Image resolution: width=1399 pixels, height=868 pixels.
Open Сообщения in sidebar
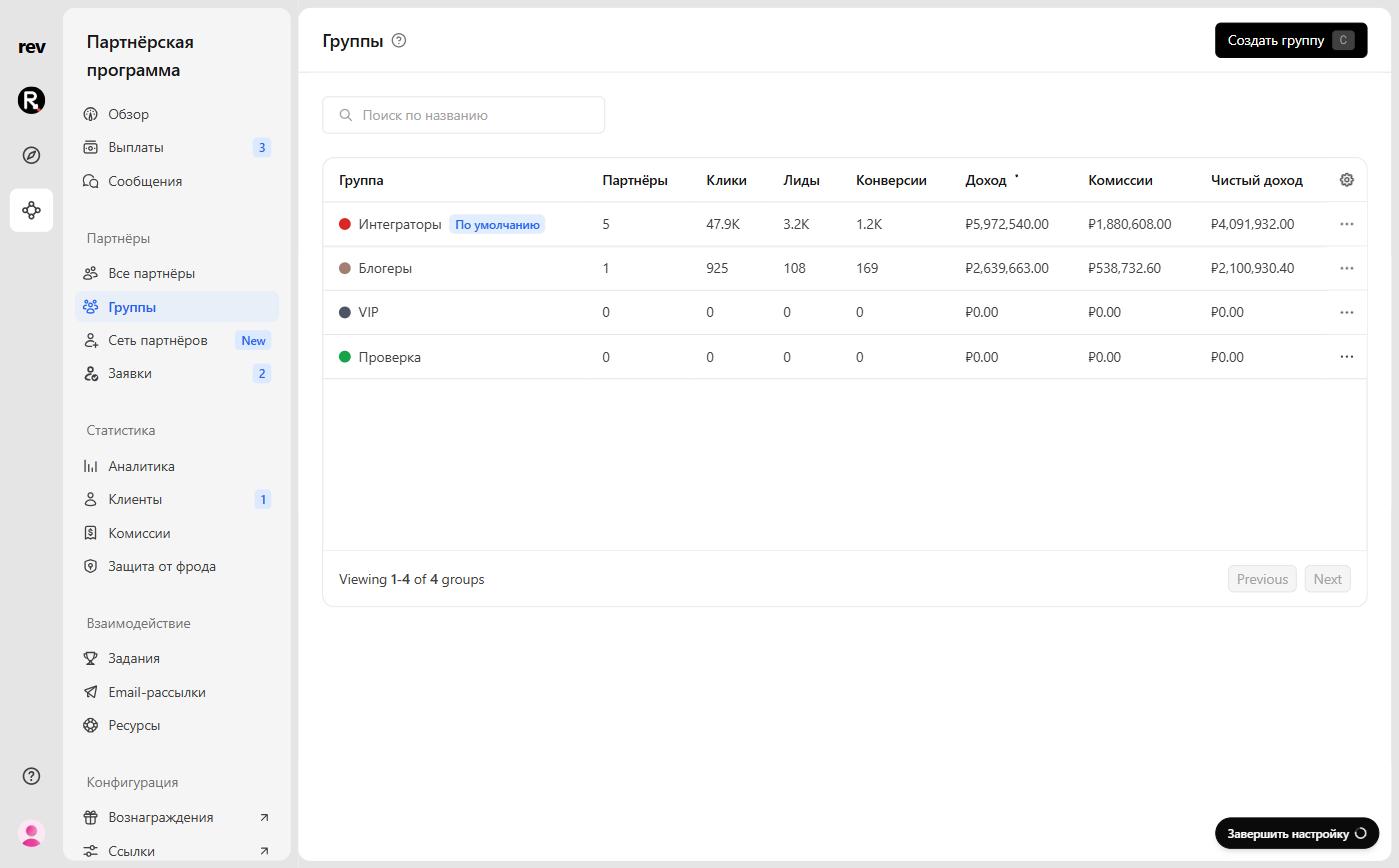(177, 181)
